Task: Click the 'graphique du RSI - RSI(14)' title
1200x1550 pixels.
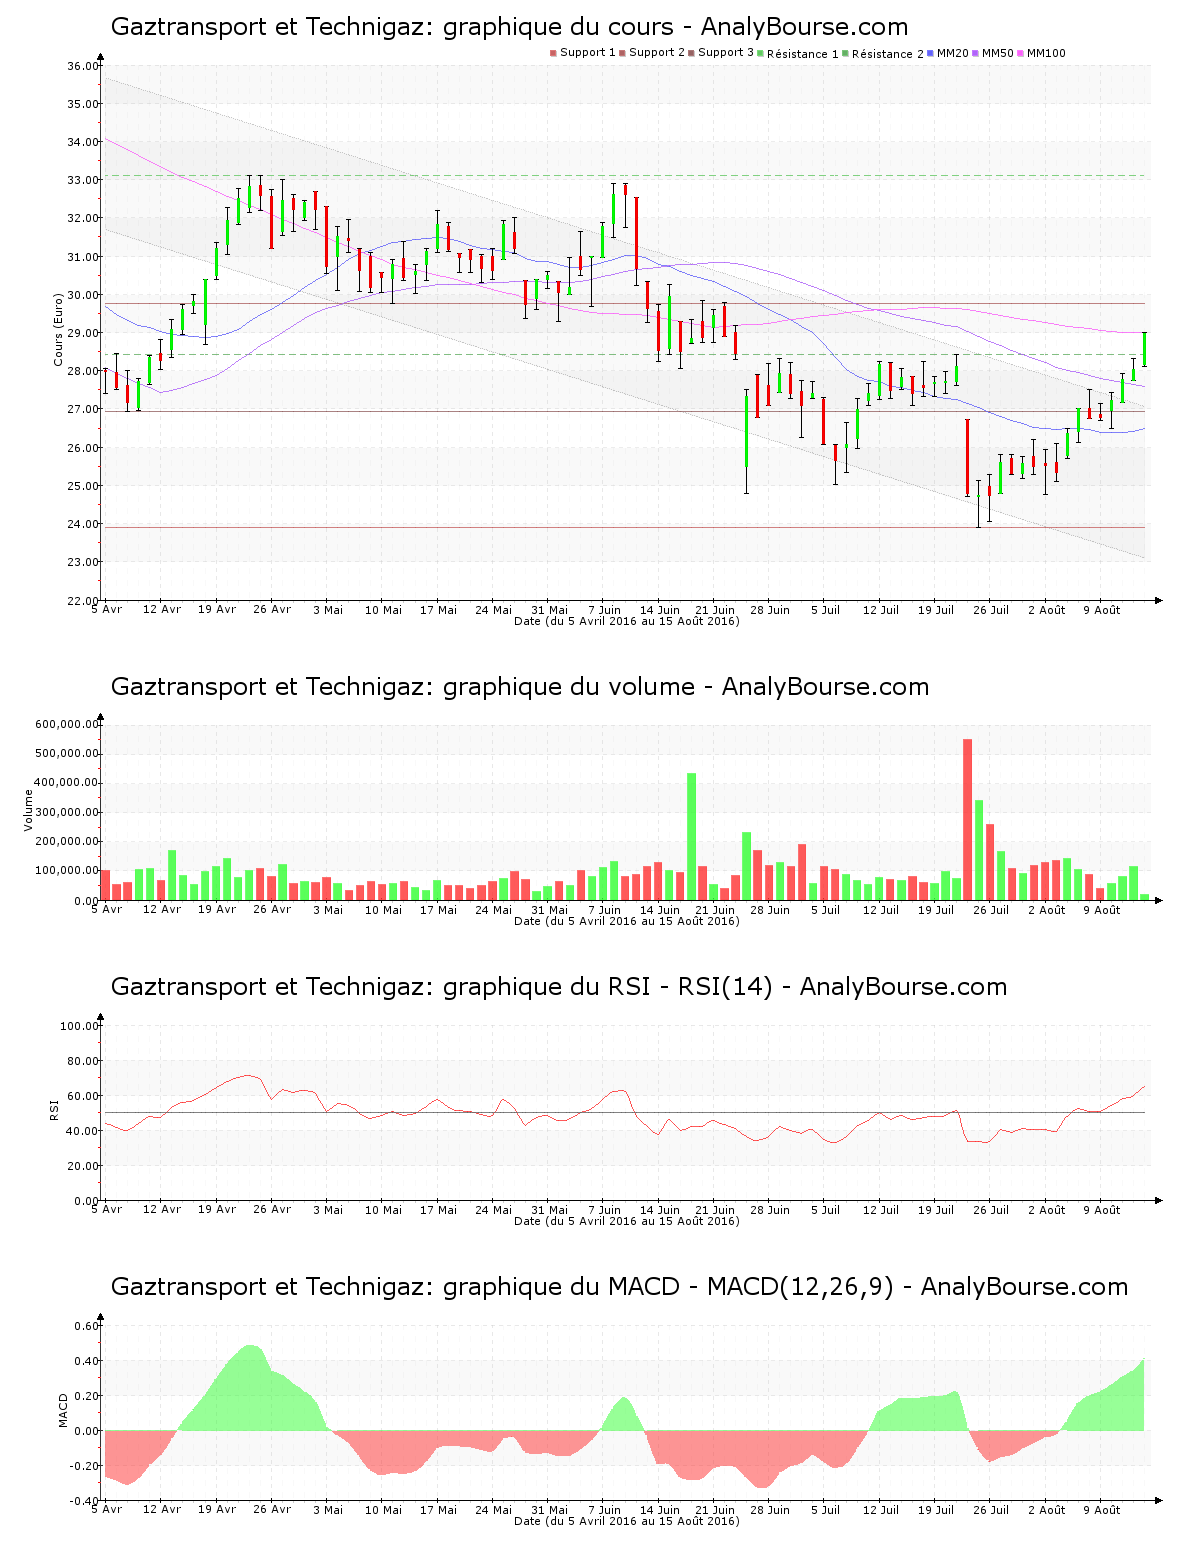Action: [559, 987]
